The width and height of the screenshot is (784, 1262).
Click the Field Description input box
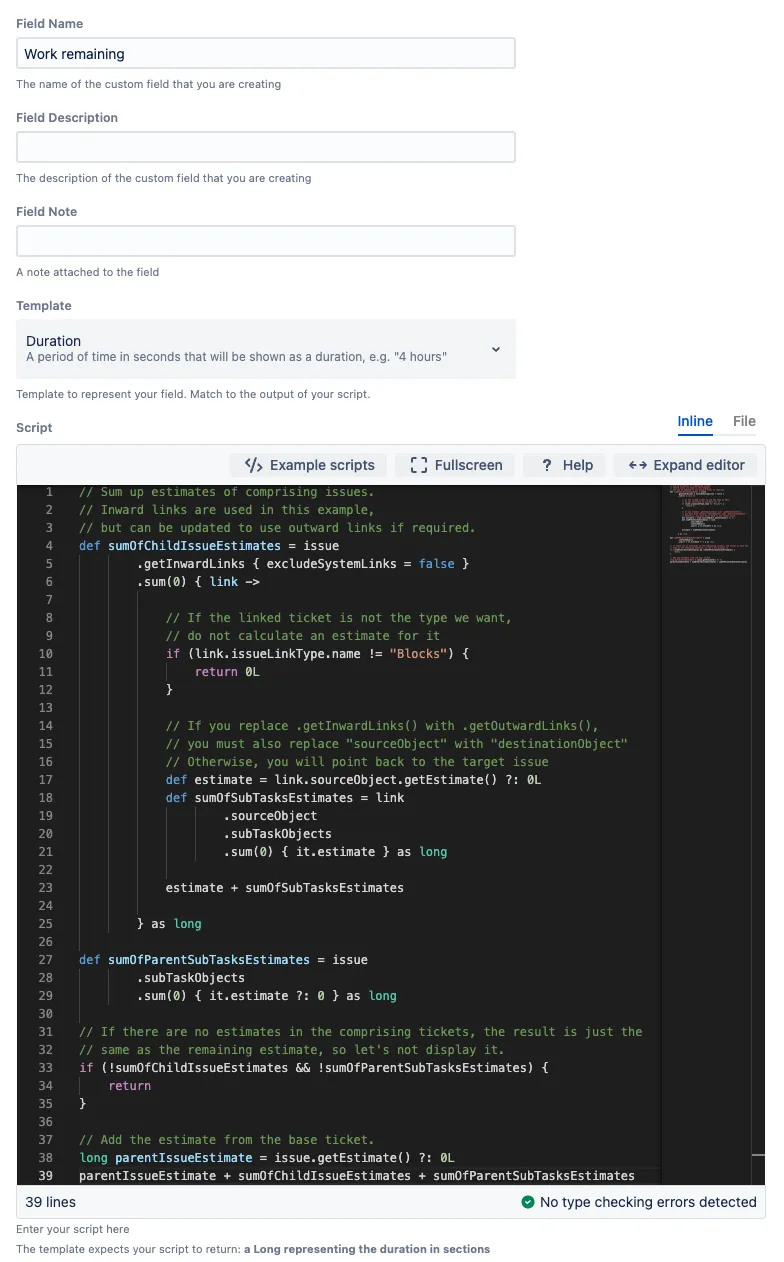click(266, 147)
